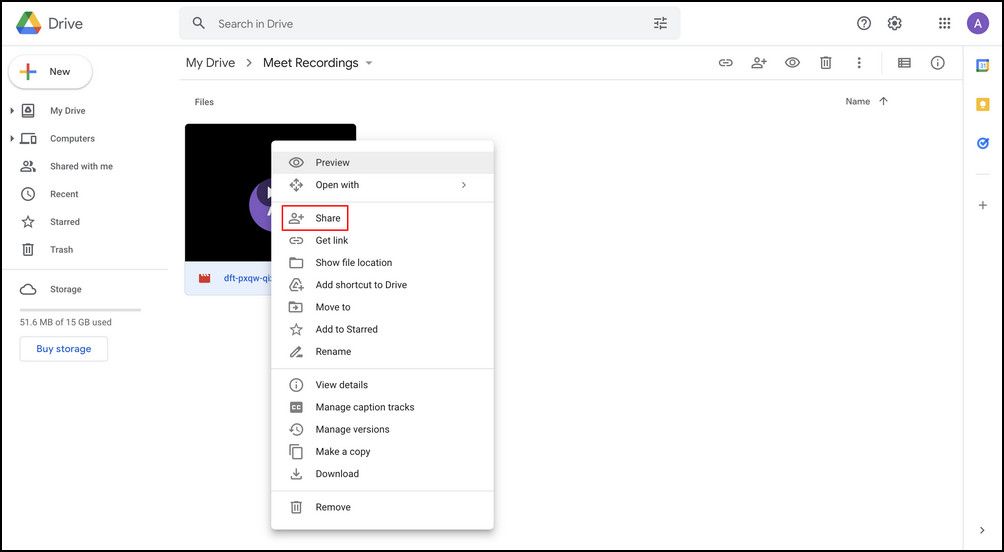Click the storage usage bar
Screen dimensions: 1004x552
tap(80, 310)
